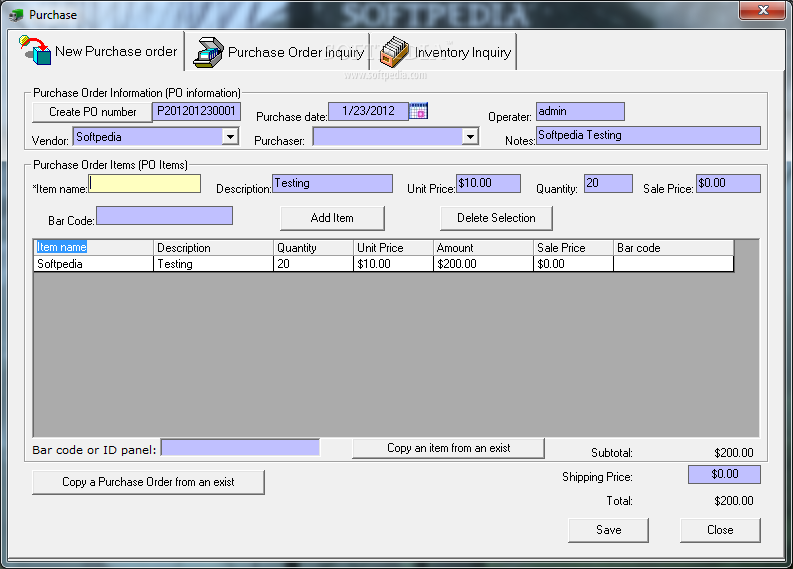Click the Unit Price input field
Viewport: 793px width, 569px height.
click(x=488, y=184)
